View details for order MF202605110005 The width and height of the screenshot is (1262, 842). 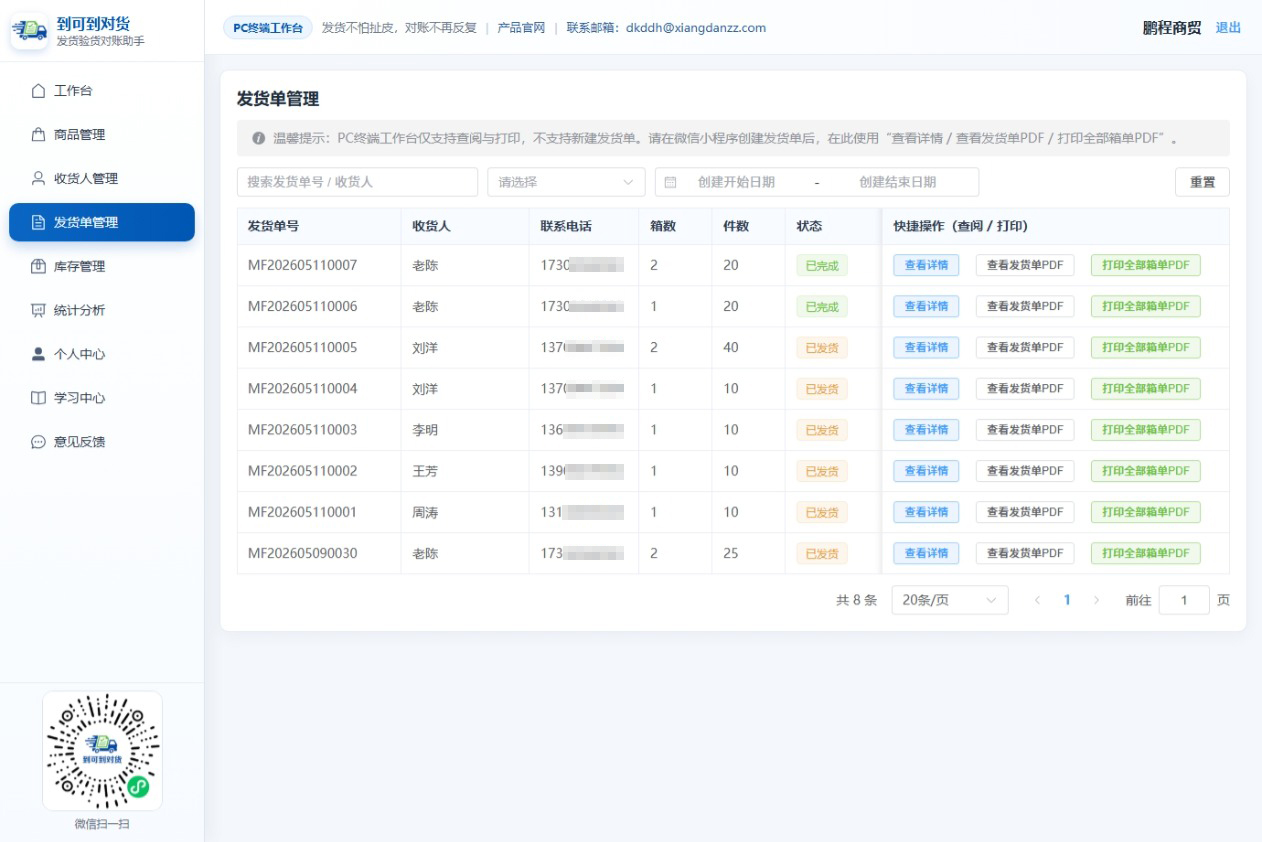point(926,347)
